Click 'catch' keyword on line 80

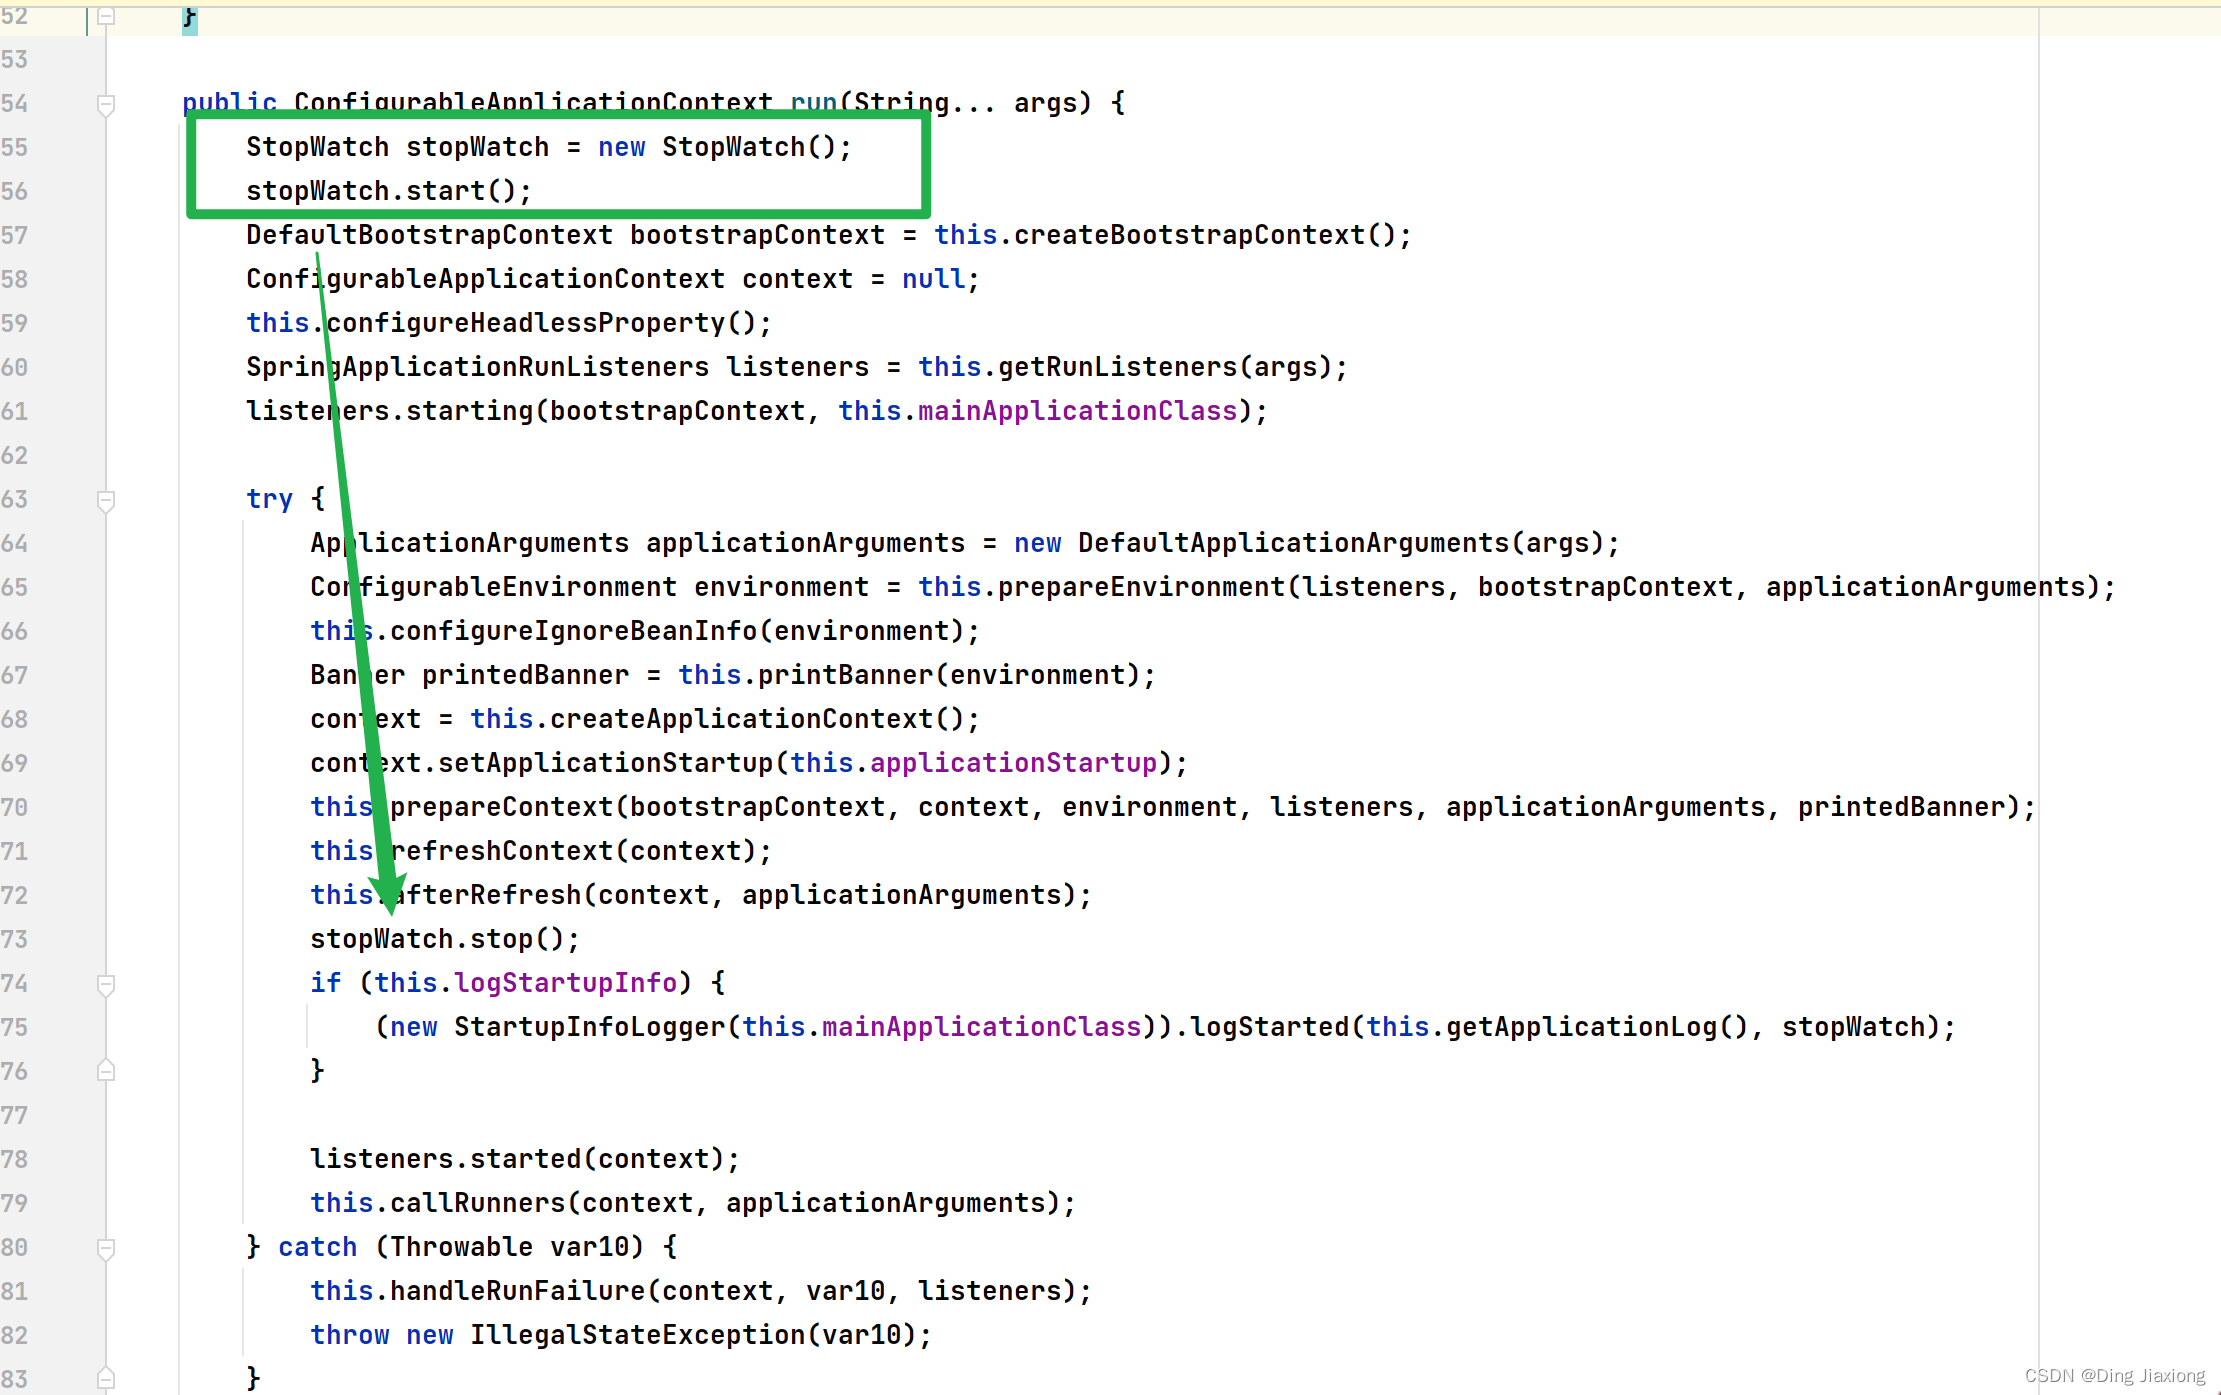point(317,1247)
